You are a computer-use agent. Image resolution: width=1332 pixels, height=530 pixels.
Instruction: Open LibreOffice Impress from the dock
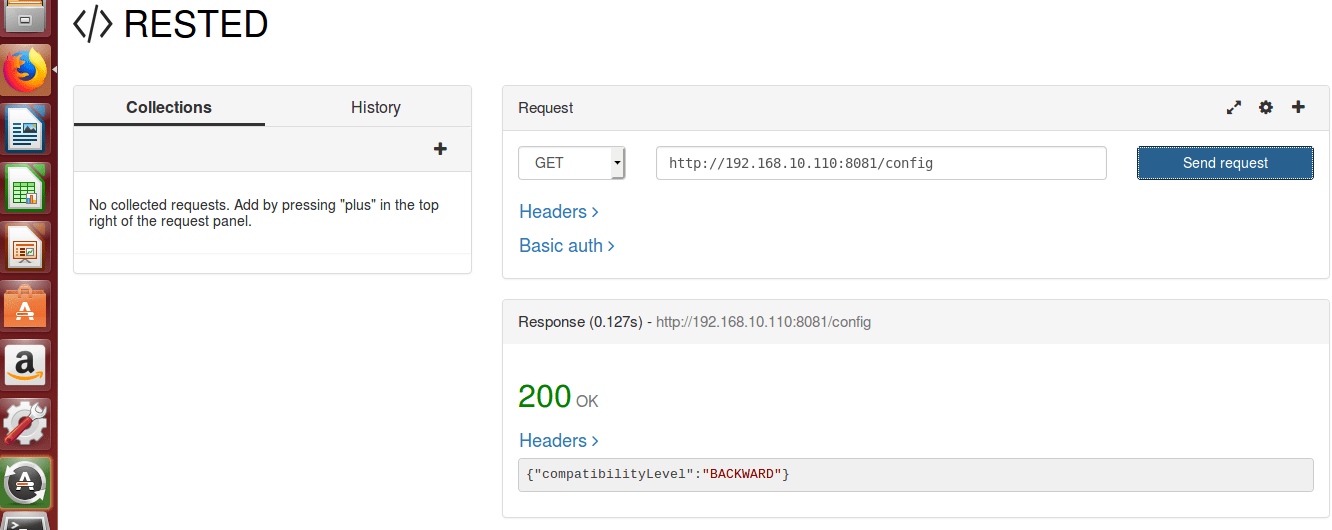[27, 246]
